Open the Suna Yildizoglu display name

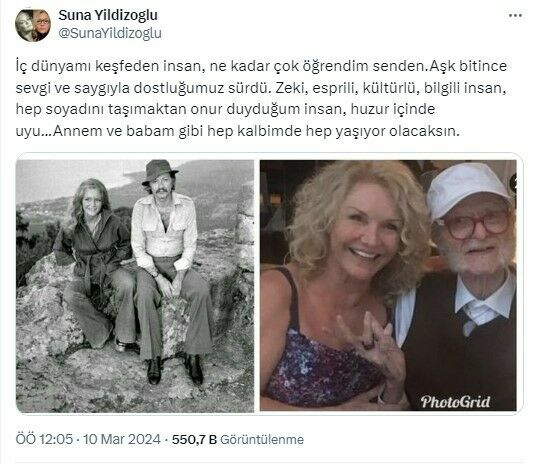[x=108, y=15]
